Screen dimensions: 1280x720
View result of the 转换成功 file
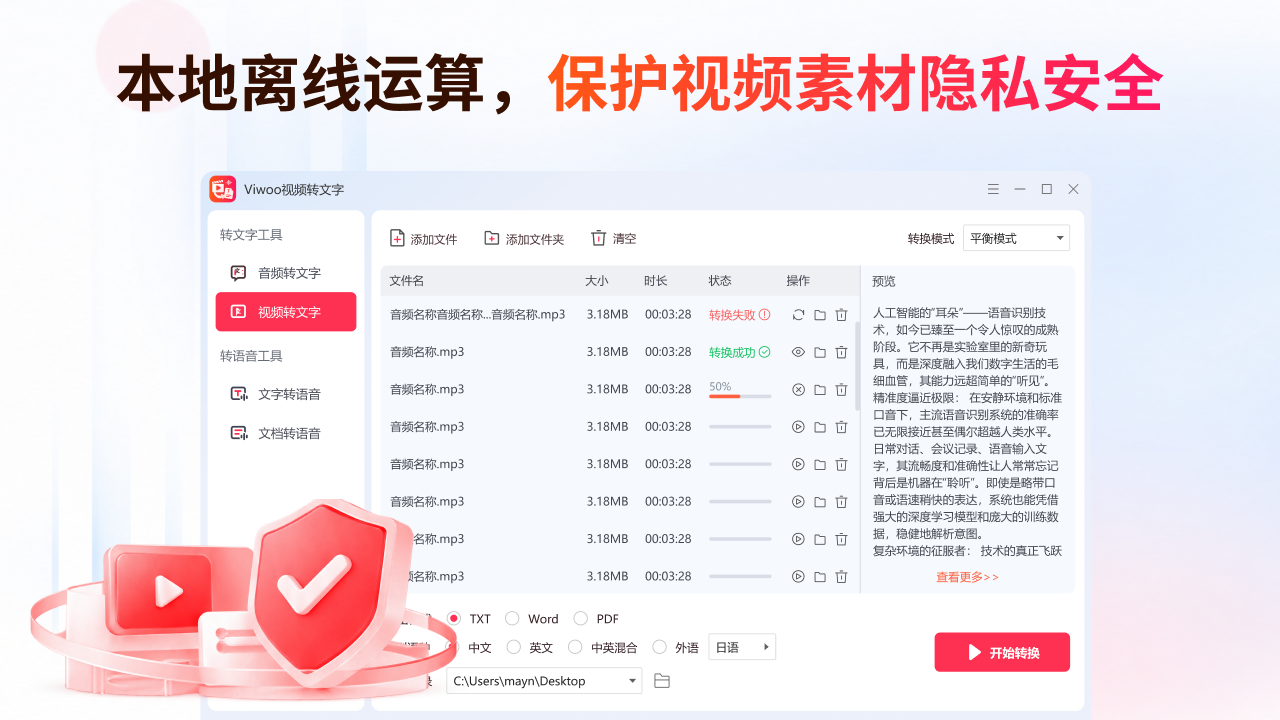798,352
